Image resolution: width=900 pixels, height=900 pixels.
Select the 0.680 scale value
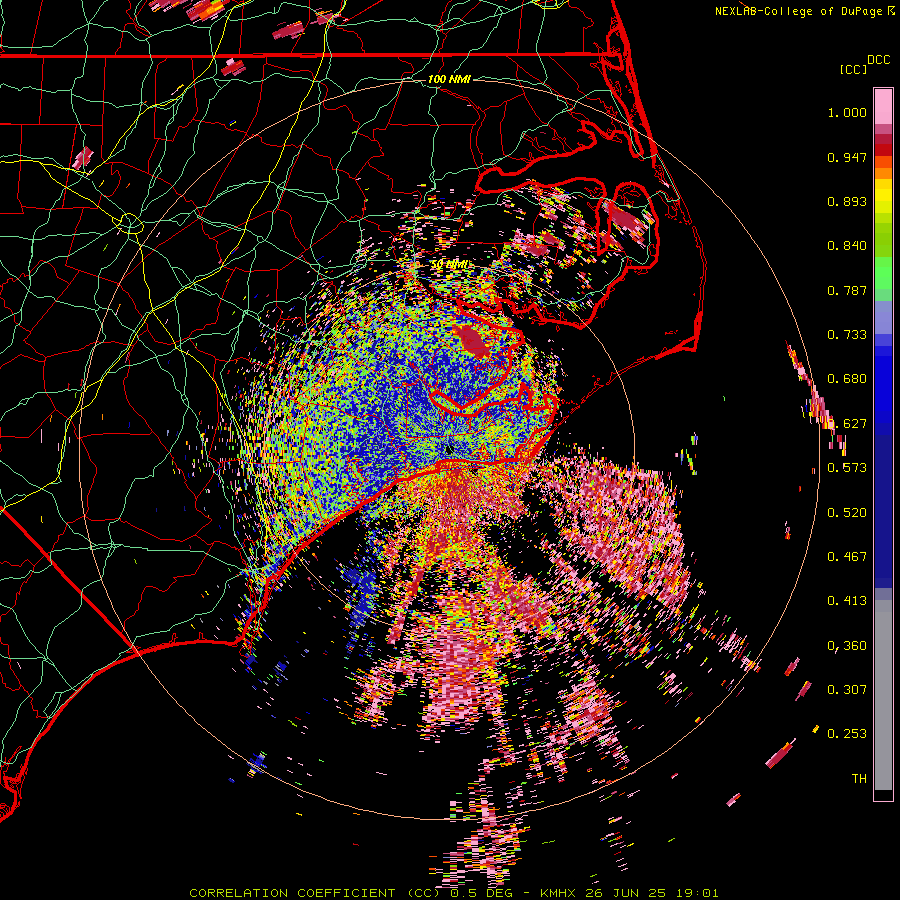coord(847,379)
